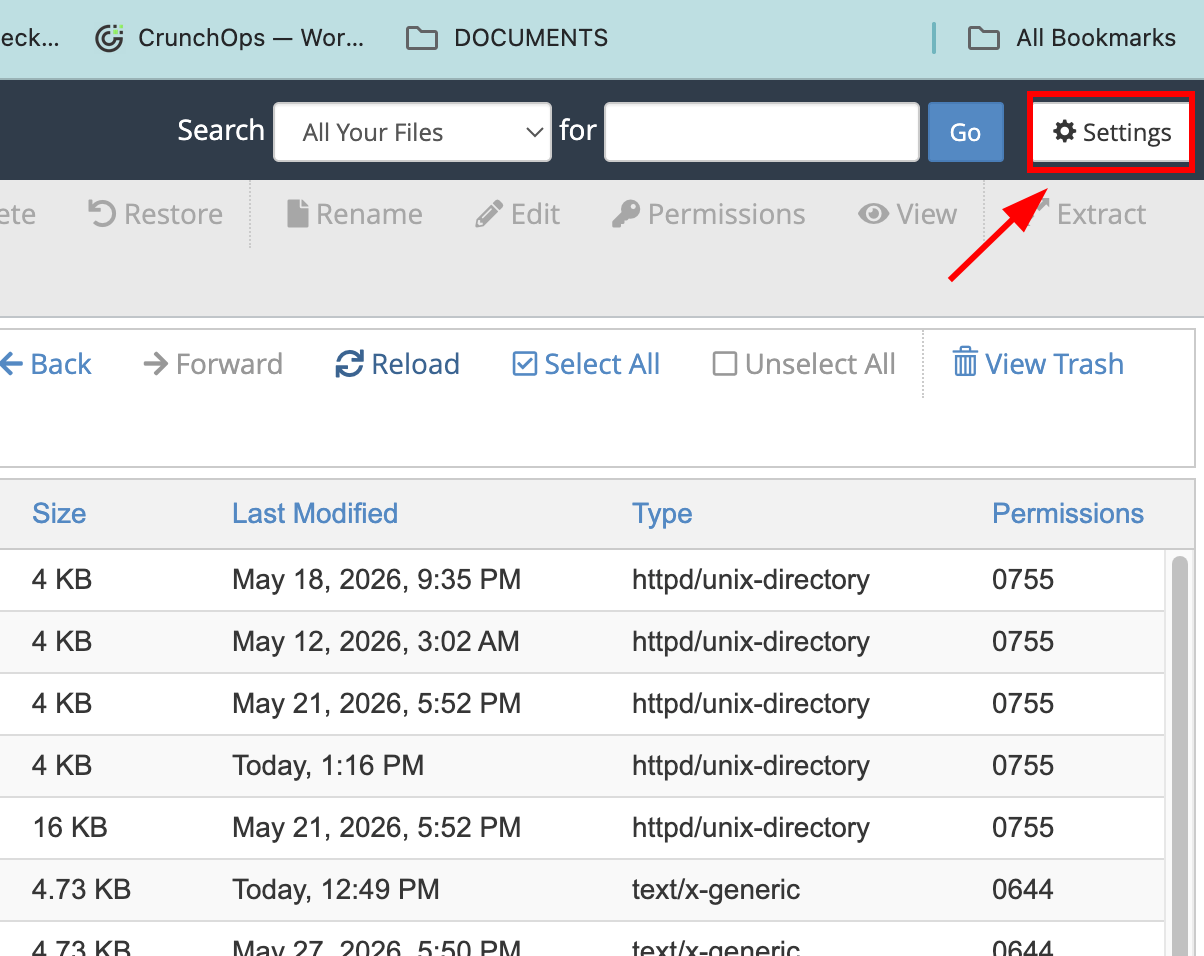Click the 0644 permissions of Today 12:49 PM row
Viewport: 1204px width, 956px height.
[x=1023, y=889]
